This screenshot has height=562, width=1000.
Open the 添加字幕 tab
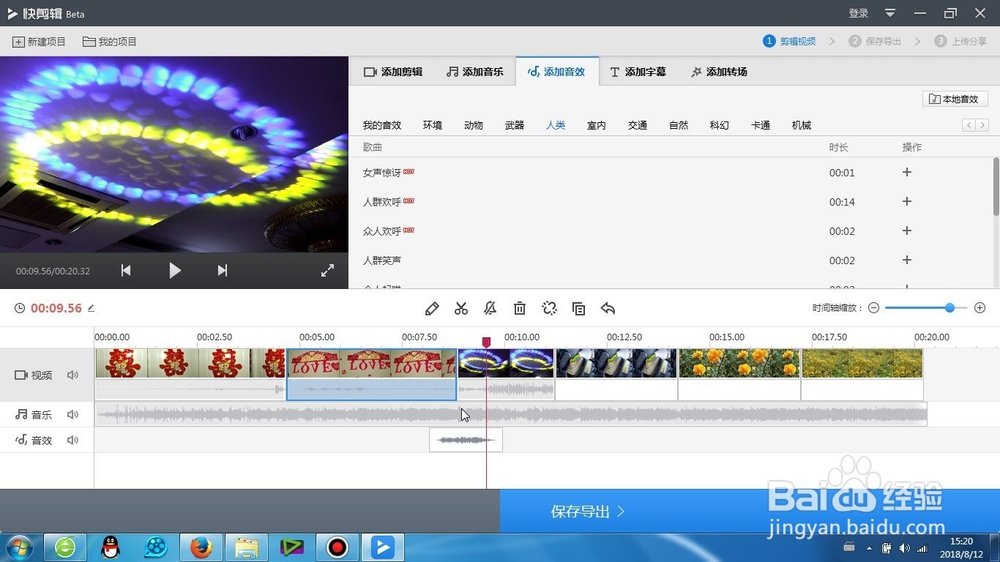coord(638,72)
